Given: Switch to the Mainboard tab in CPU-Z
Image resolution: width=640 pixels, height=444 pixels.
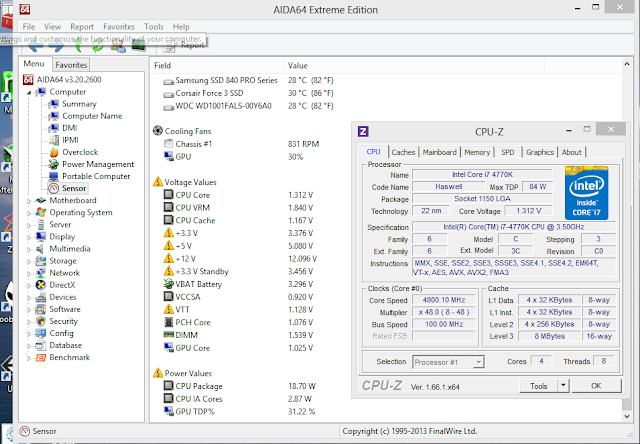Looking at the screenshot, I should coord(440,152).
